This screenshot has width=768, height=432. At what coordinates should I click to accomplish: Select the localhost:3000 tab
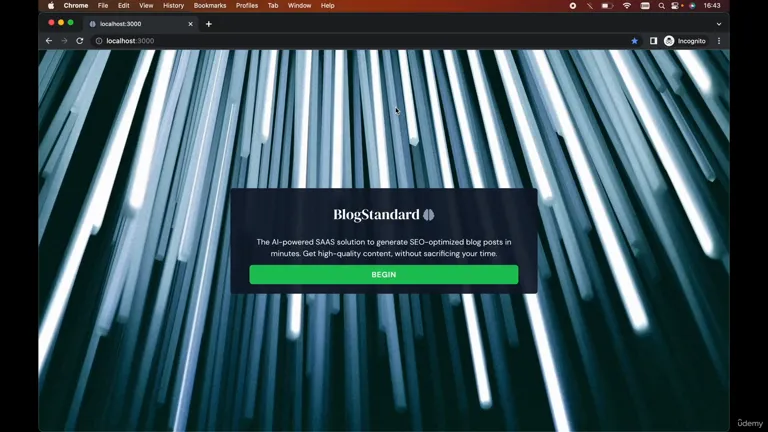[141, 24]
